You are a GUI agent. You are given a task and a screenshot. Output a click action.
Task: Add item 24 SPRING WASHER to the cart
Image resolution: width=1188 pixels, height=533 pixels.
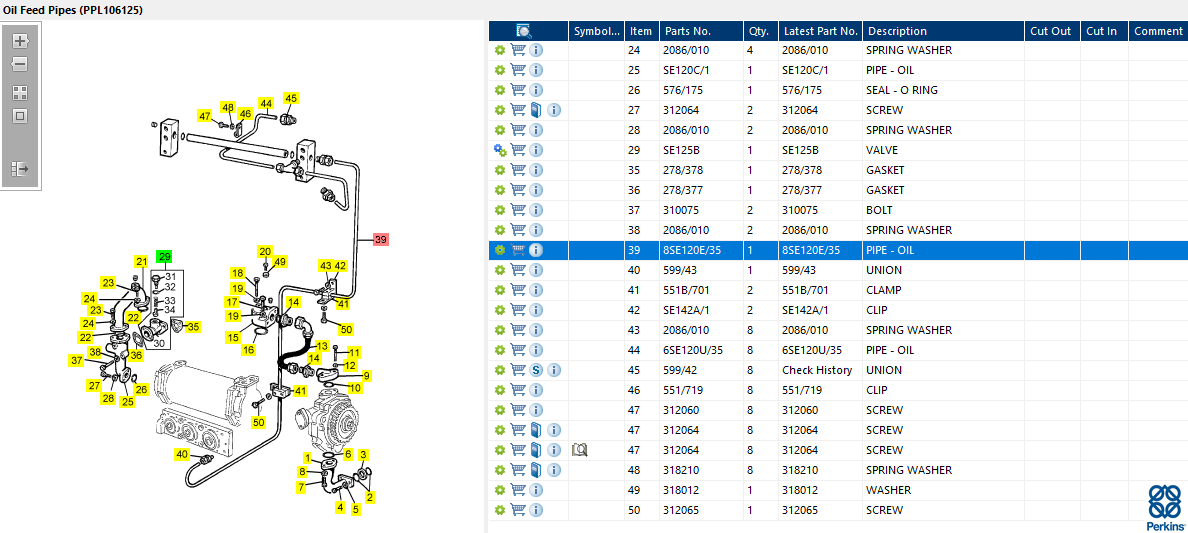tap(518, 50)
